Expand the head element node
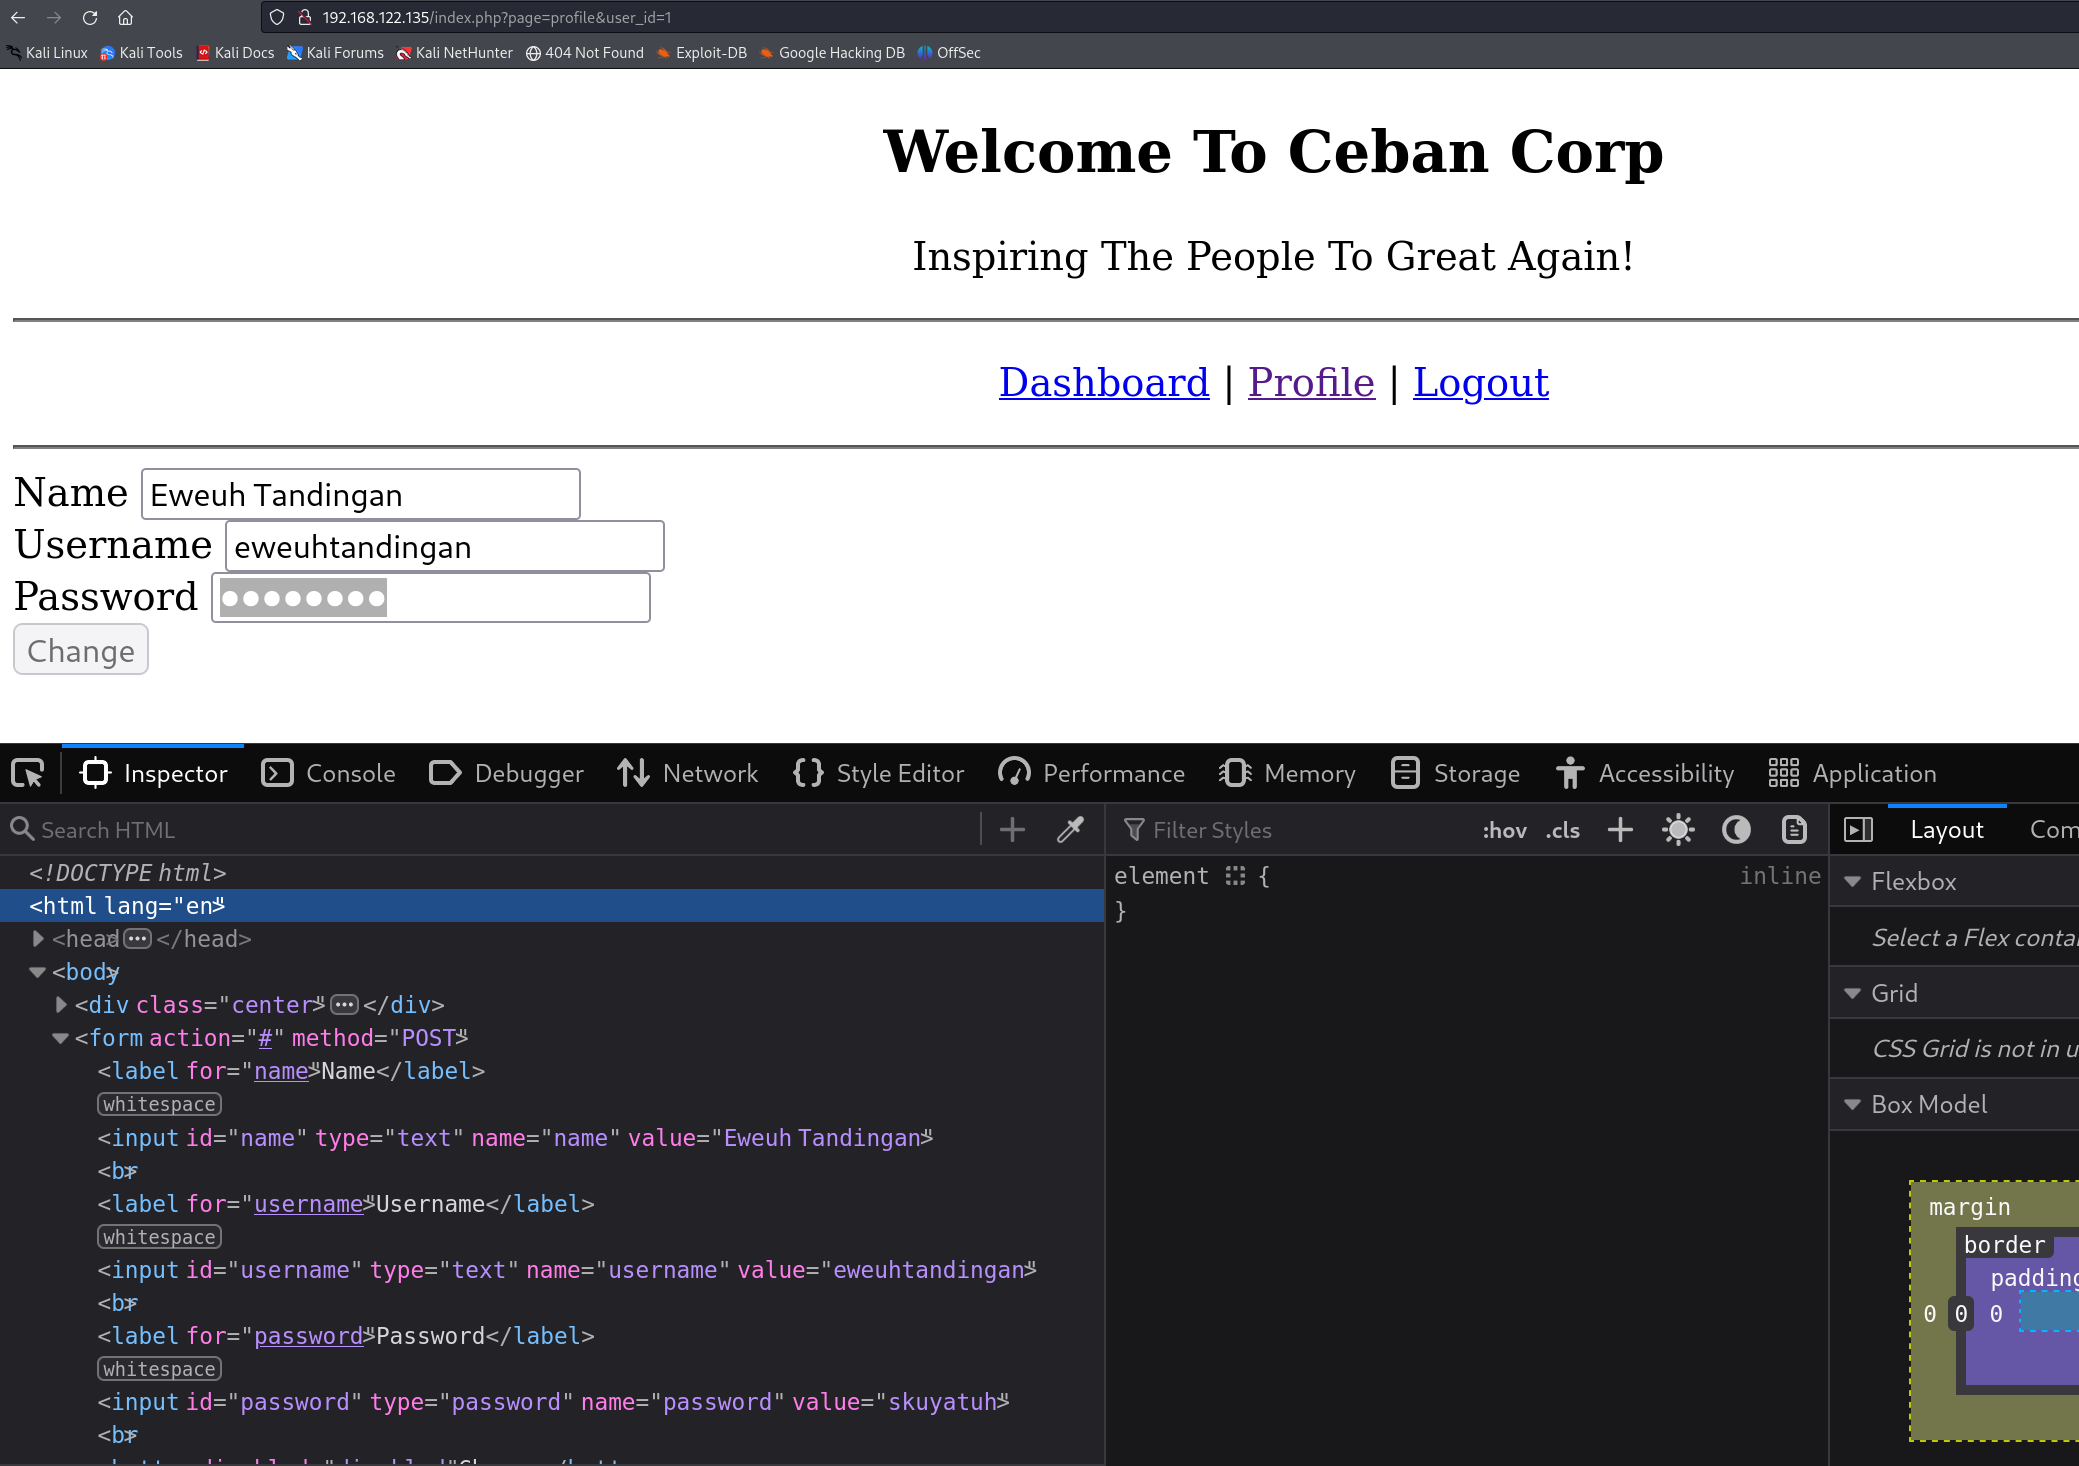 [x=38, y=939]
